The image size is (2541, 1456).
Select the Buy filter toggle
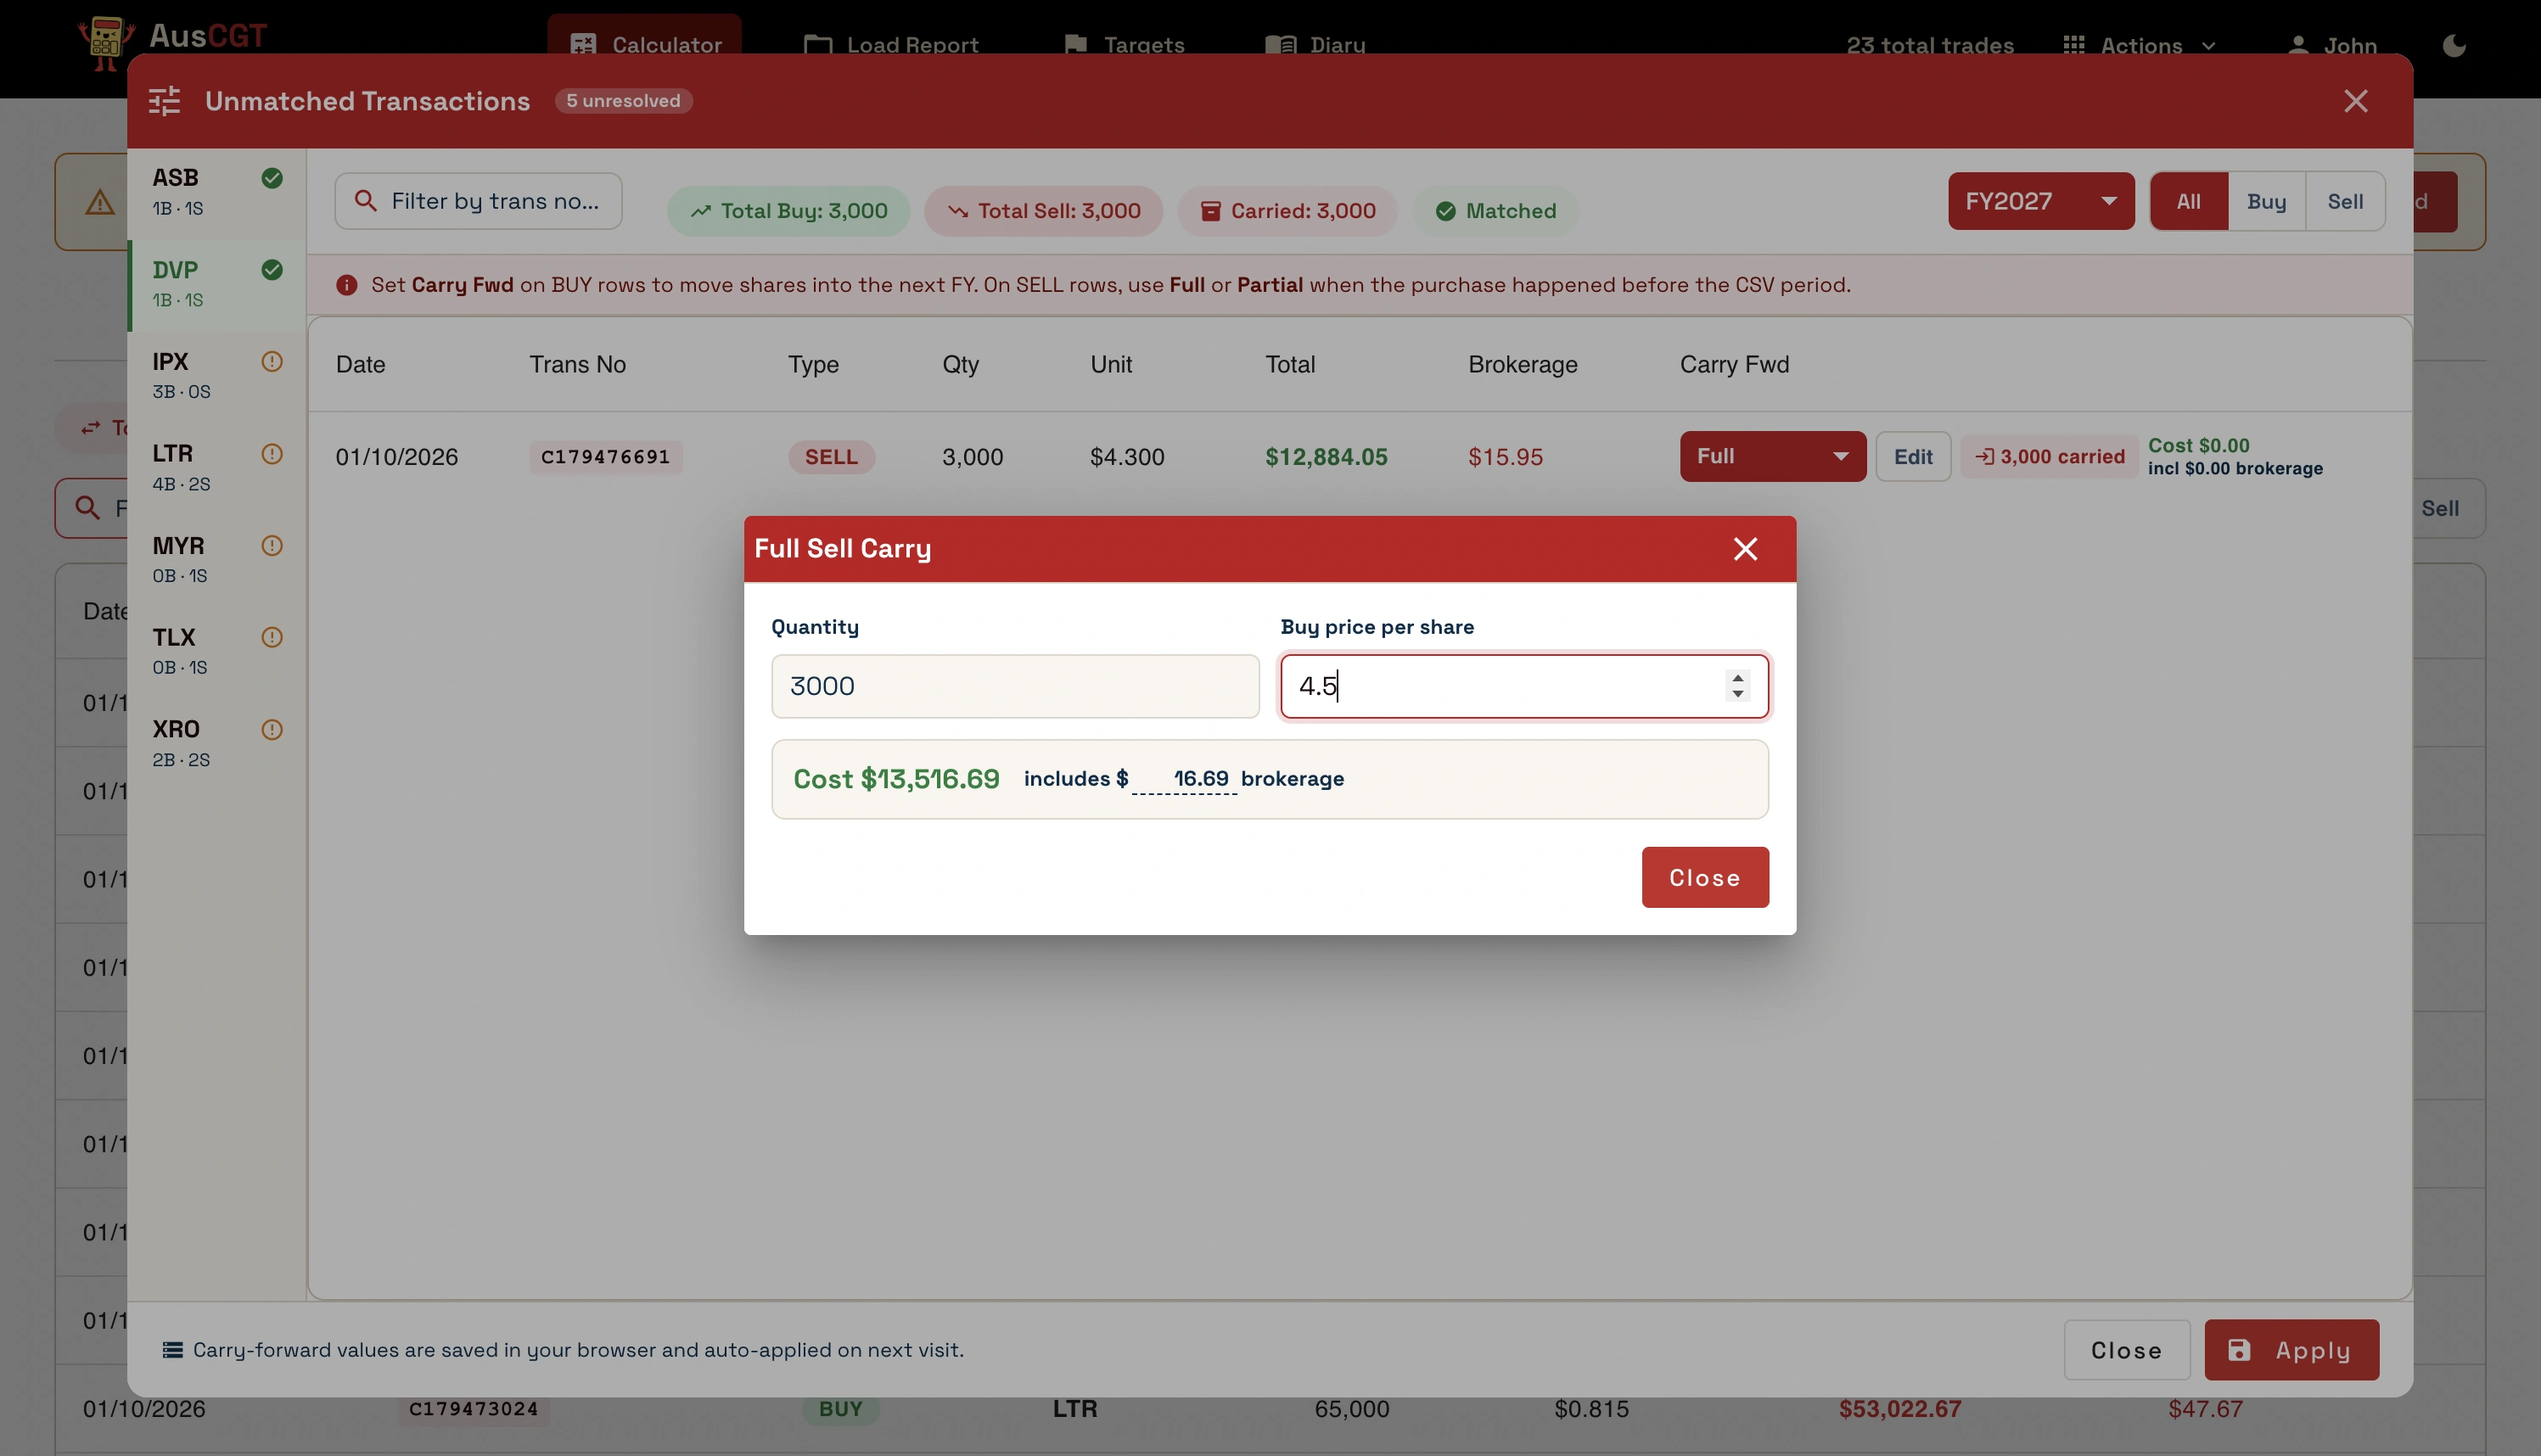(x=2266, y=201)
